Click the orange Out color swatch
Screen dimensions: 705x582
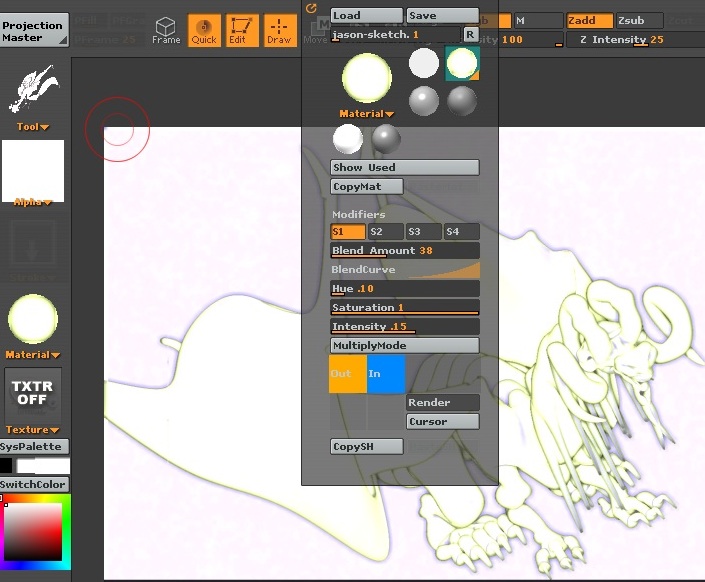point(348,374)
